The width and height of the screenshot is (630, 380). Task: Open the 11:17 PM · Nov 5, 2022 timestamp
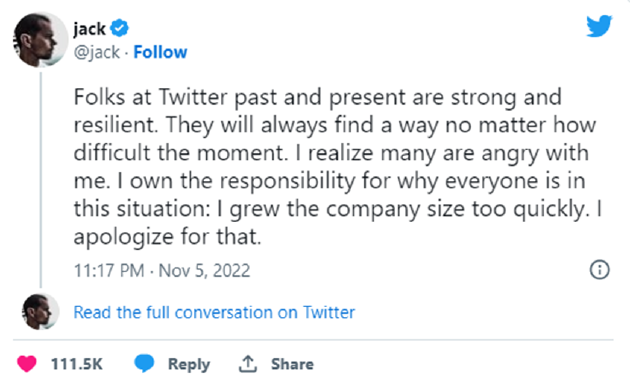pos(162,270)
